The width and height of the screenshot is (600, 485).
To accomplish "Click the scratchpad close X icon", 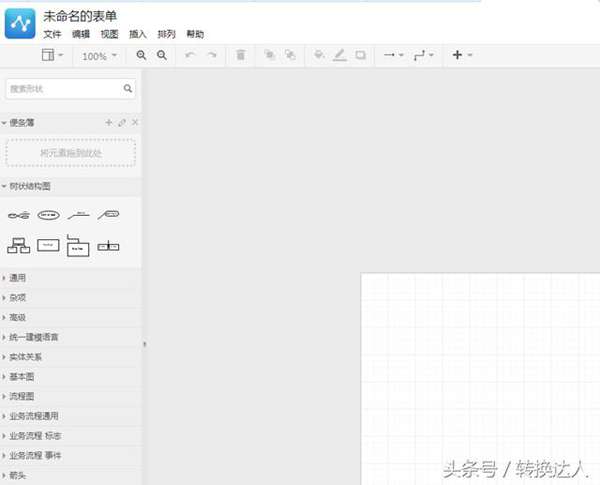I will coord(135,122).
